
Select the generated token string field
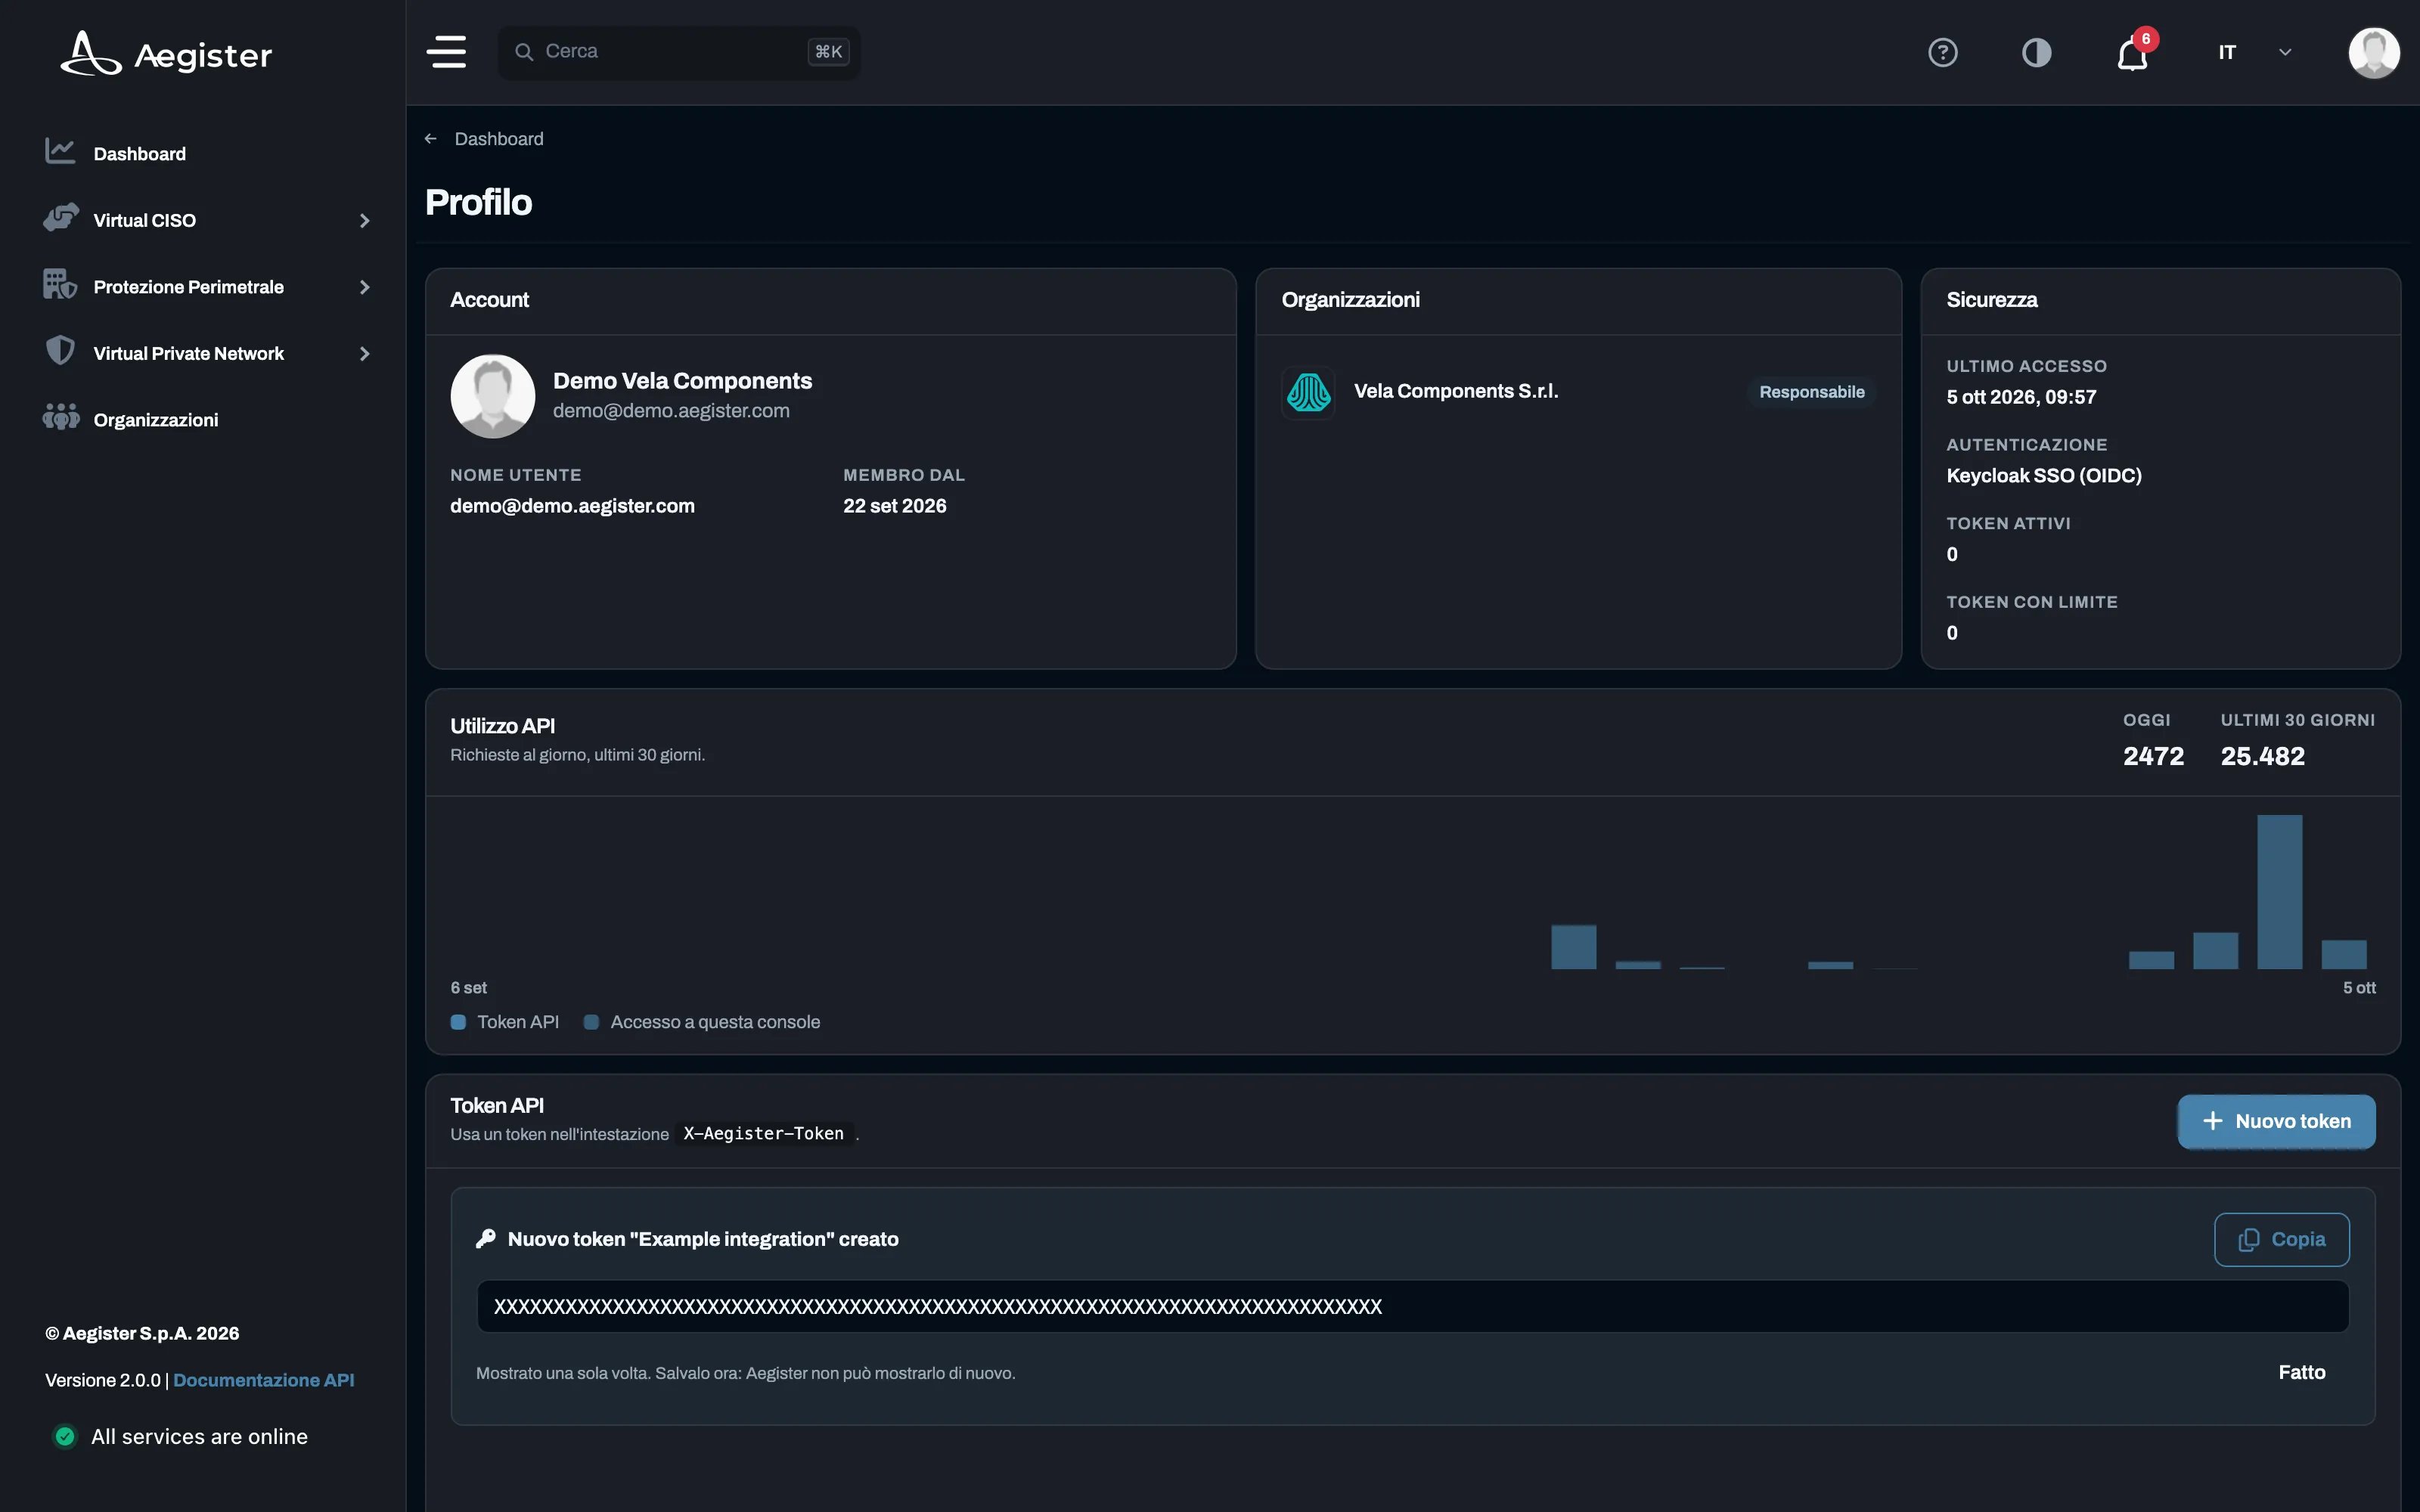pos(1412,1306)
